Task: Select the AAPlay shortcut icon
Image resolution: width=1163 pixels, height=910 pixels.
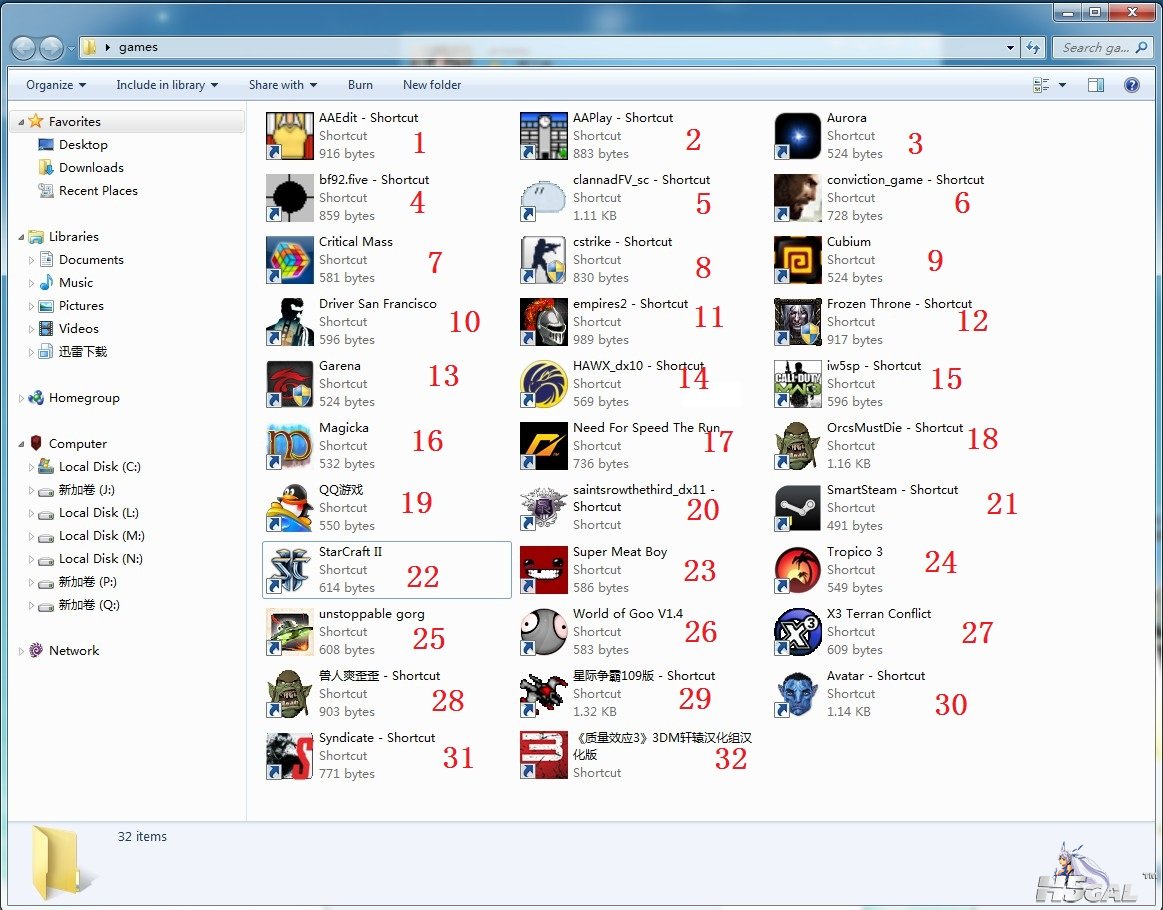Action: (x=544, y=136)
